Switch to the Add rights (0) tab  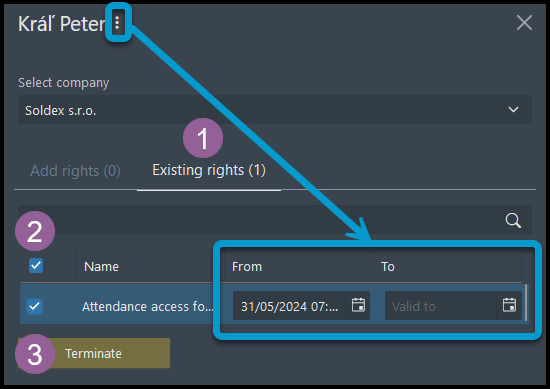pos(75,171)
